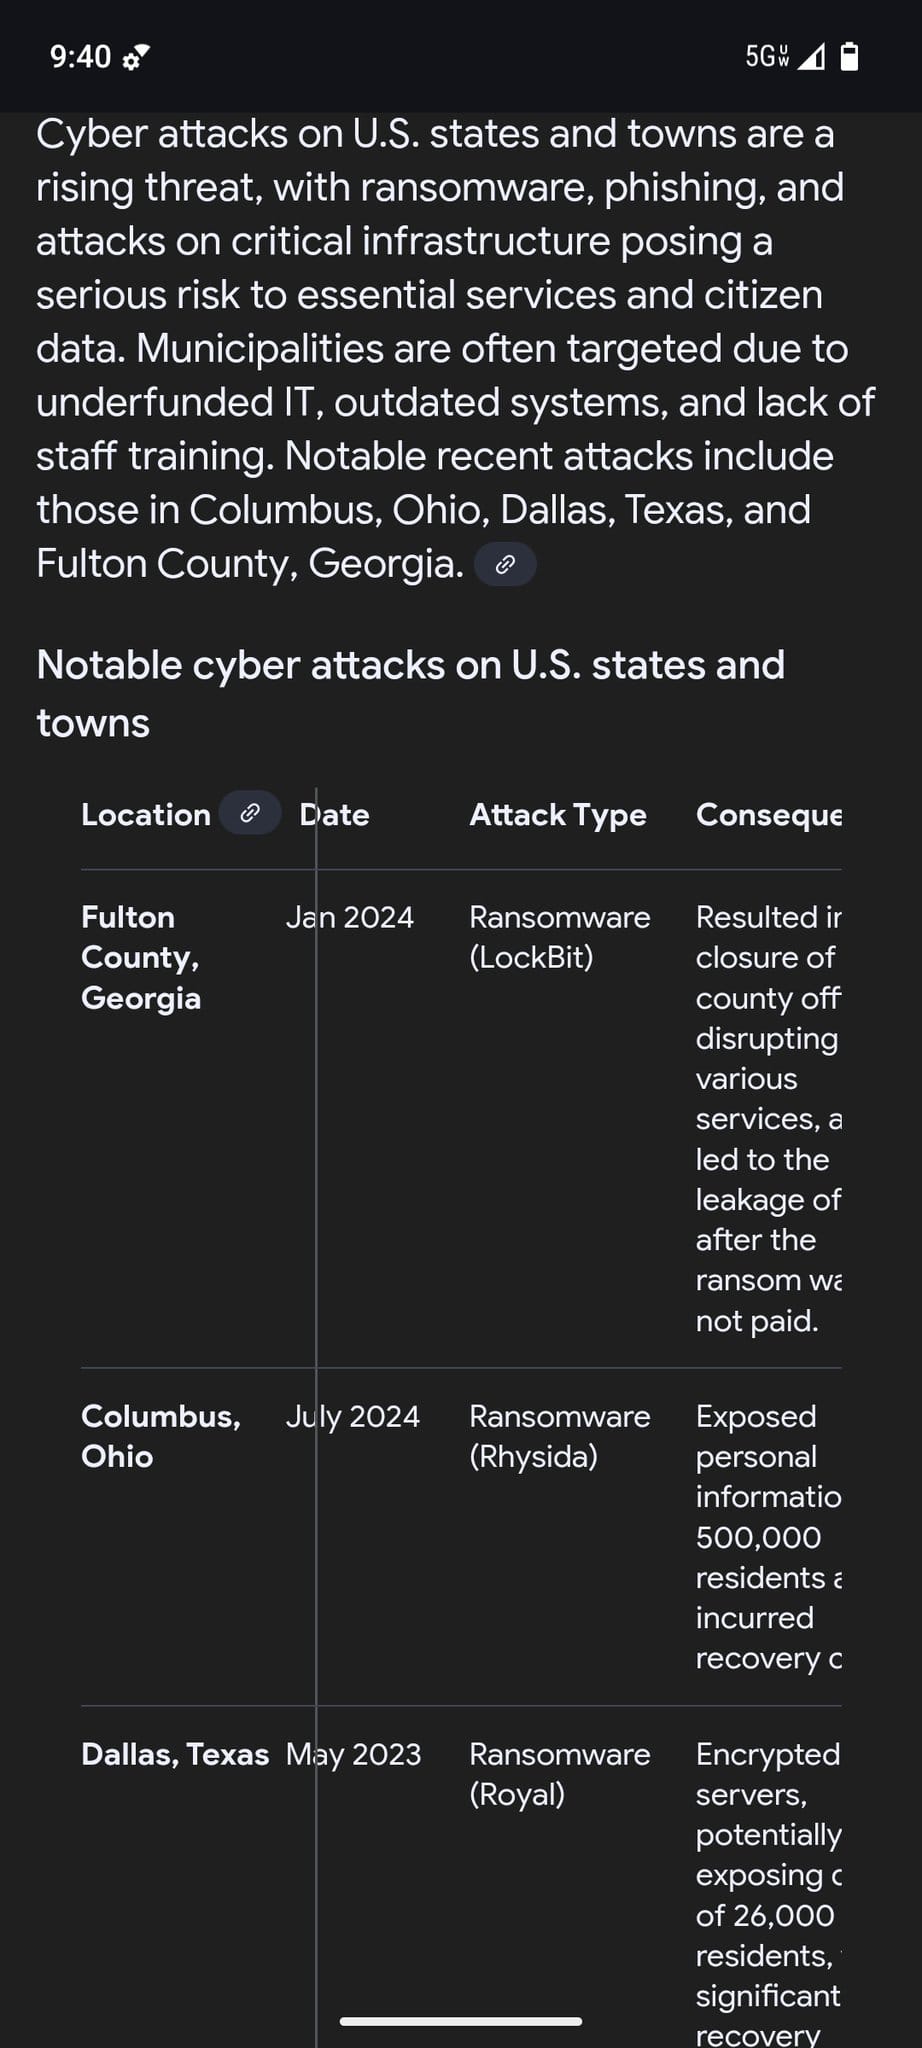This screenshot has width=922, height=2048.
Task: Tap the link icon beside Location header
Action: (250, 813)
